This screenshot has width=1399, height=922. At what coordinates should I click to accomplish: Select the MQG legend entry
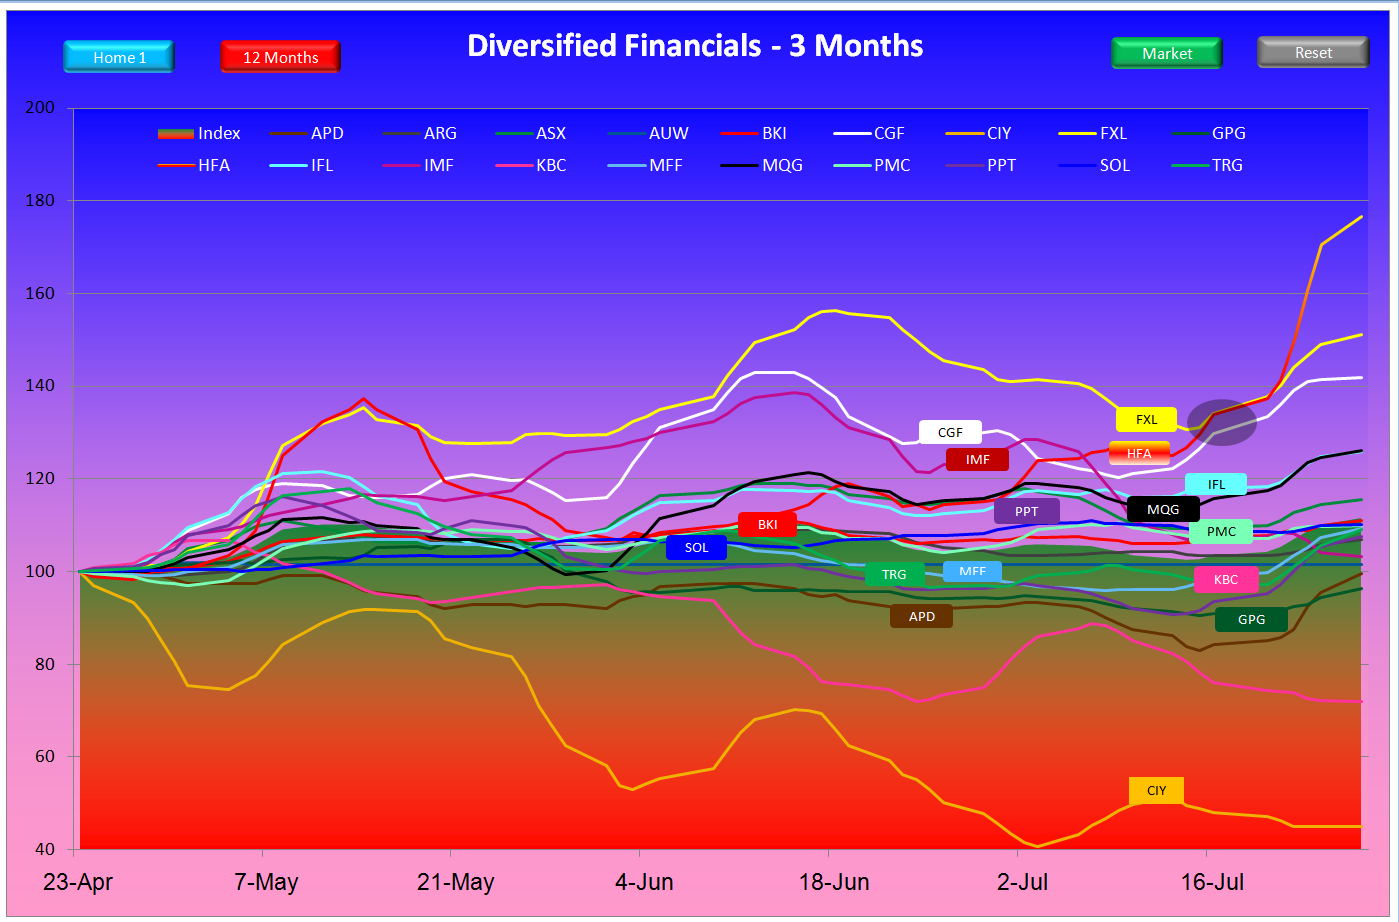click(762, 165)
